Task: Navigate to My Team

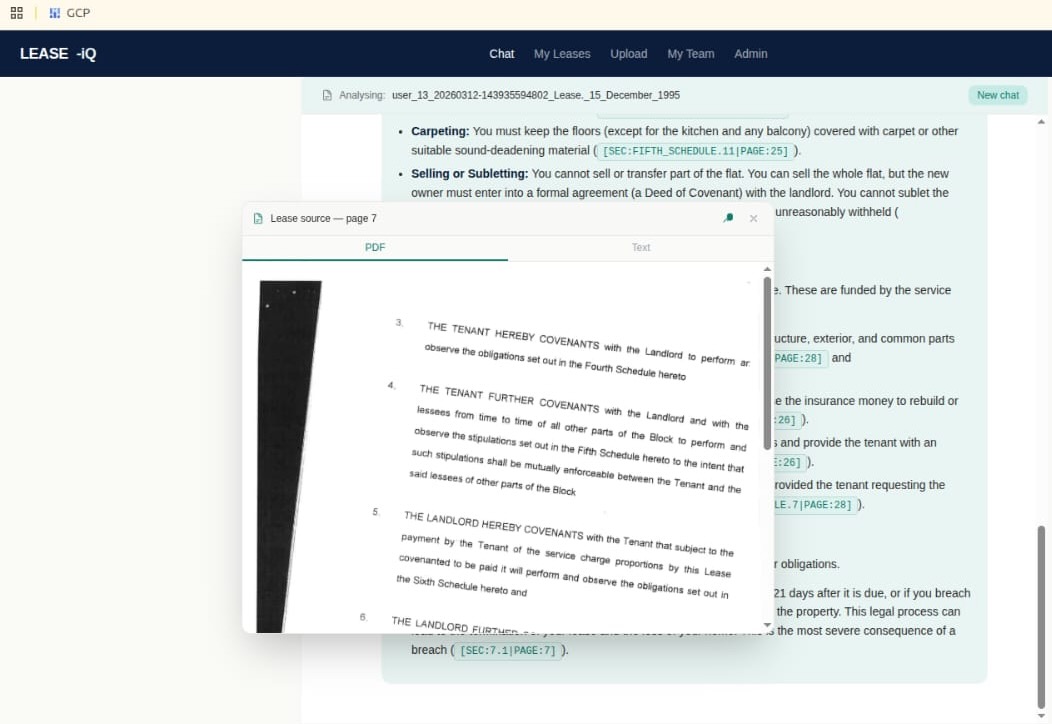Action: (x=691, y=54)
